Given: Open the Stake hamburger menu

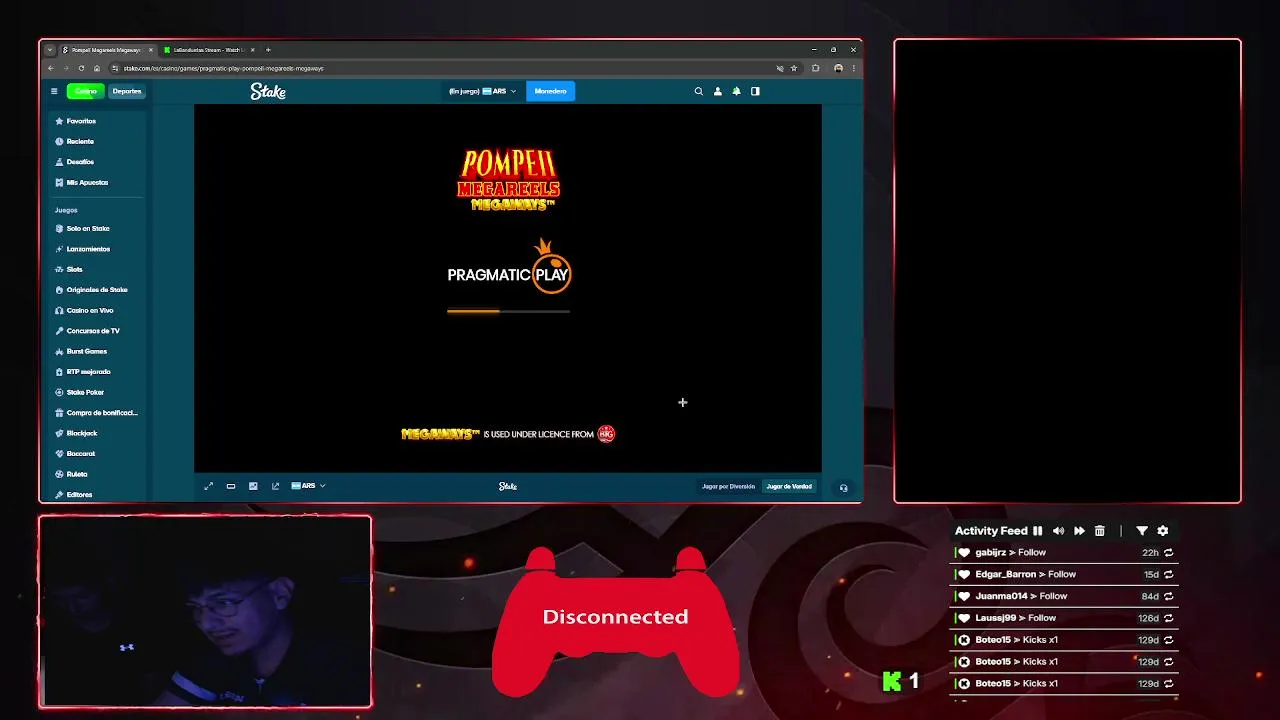Looking at the screenshot, I should (54, 91).
